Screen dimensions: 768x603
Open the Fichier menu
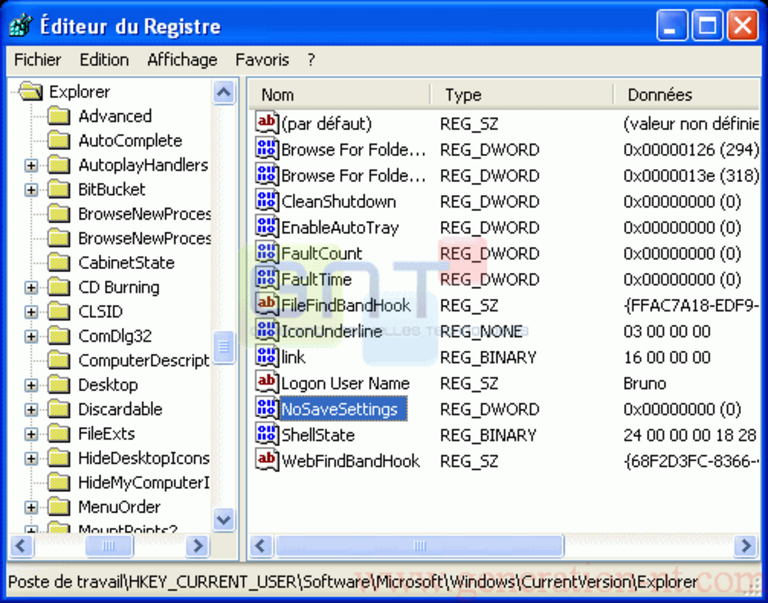coord(38,60)
